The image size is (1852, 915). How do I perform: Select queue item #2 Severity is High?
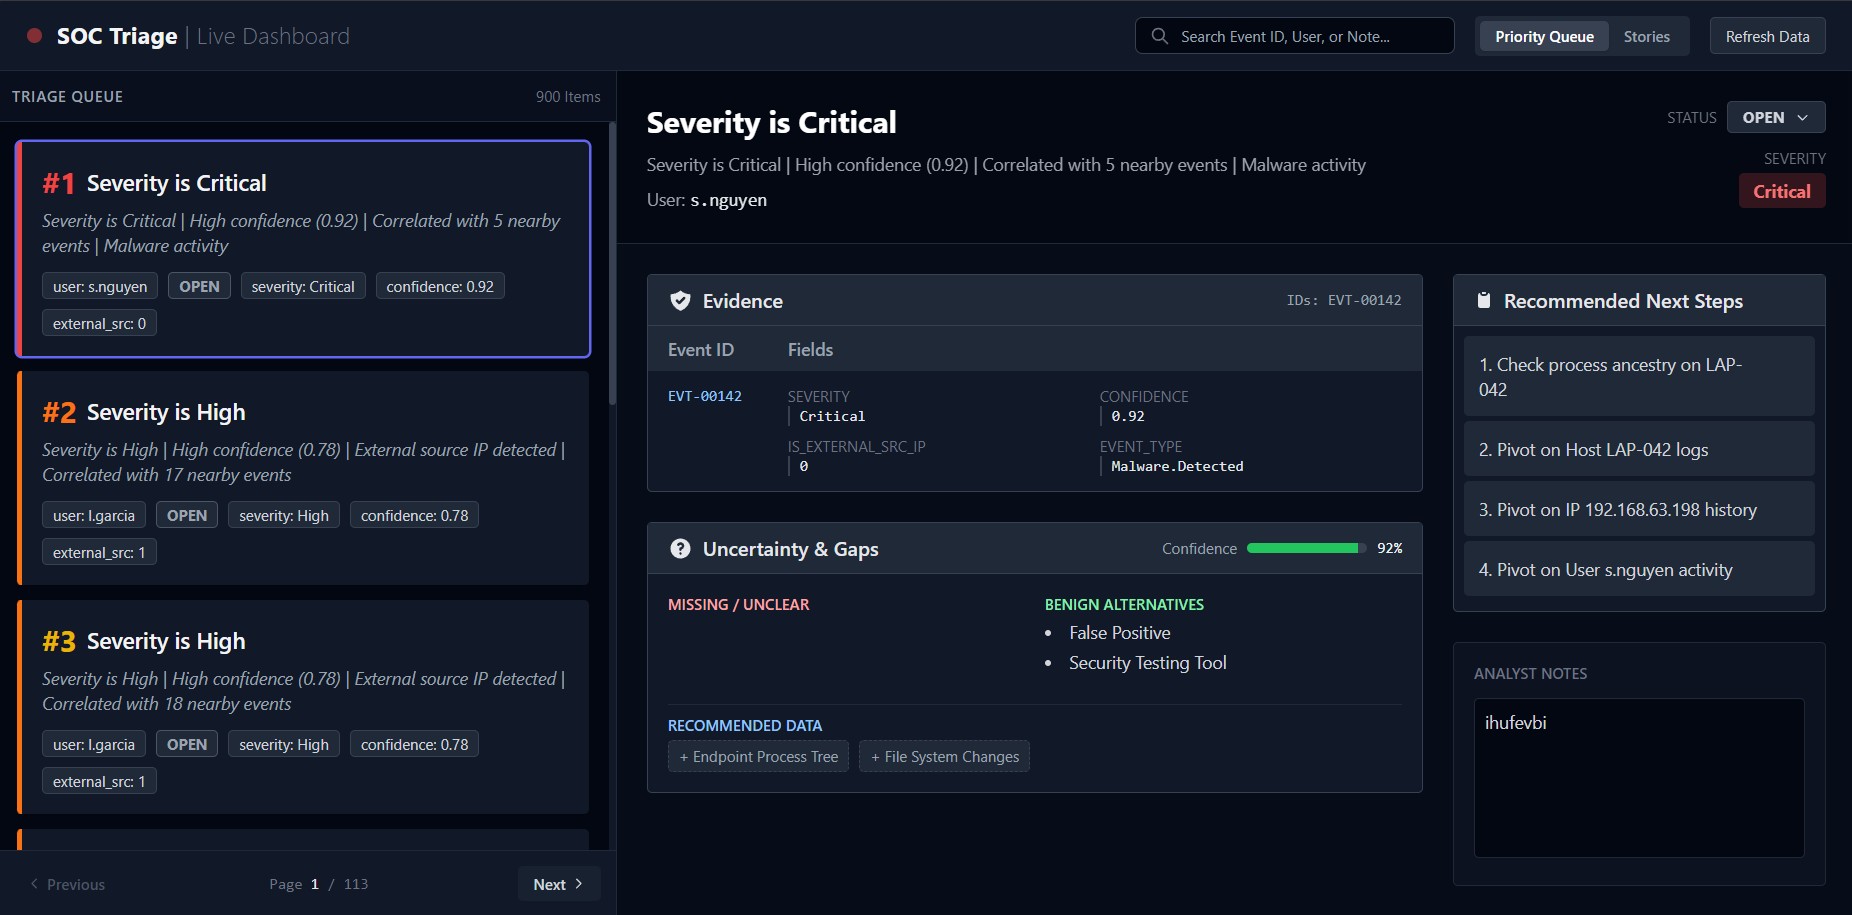point(303,478)
